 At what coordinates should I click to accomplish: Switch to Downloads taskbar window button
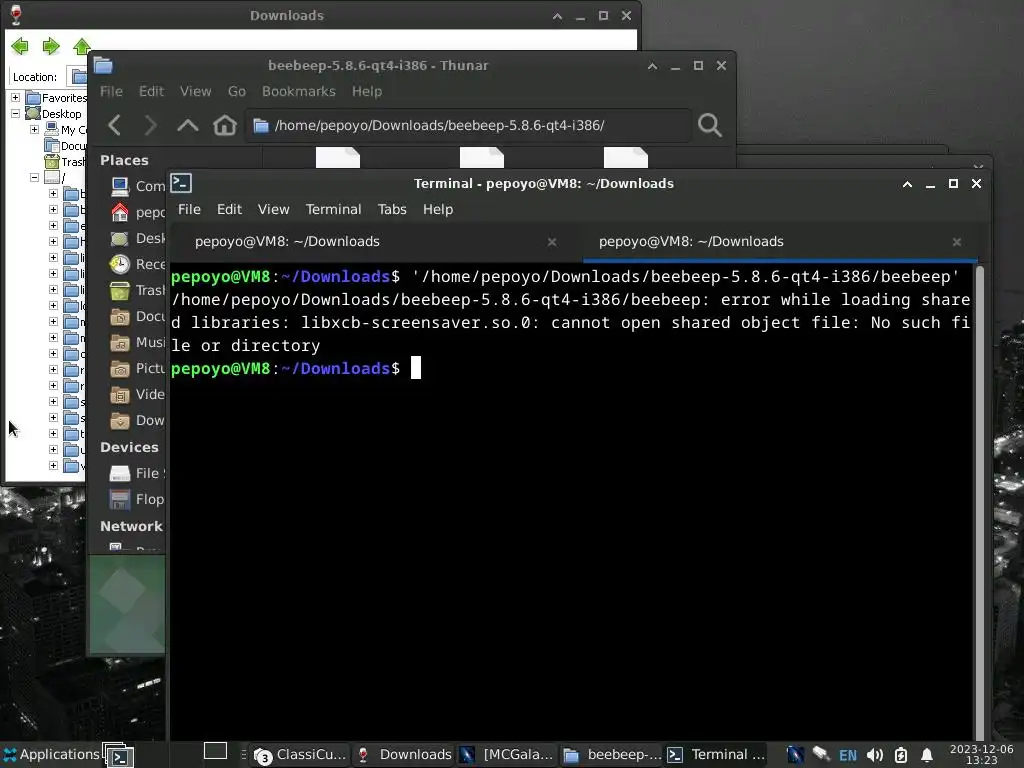coord(404,755)
